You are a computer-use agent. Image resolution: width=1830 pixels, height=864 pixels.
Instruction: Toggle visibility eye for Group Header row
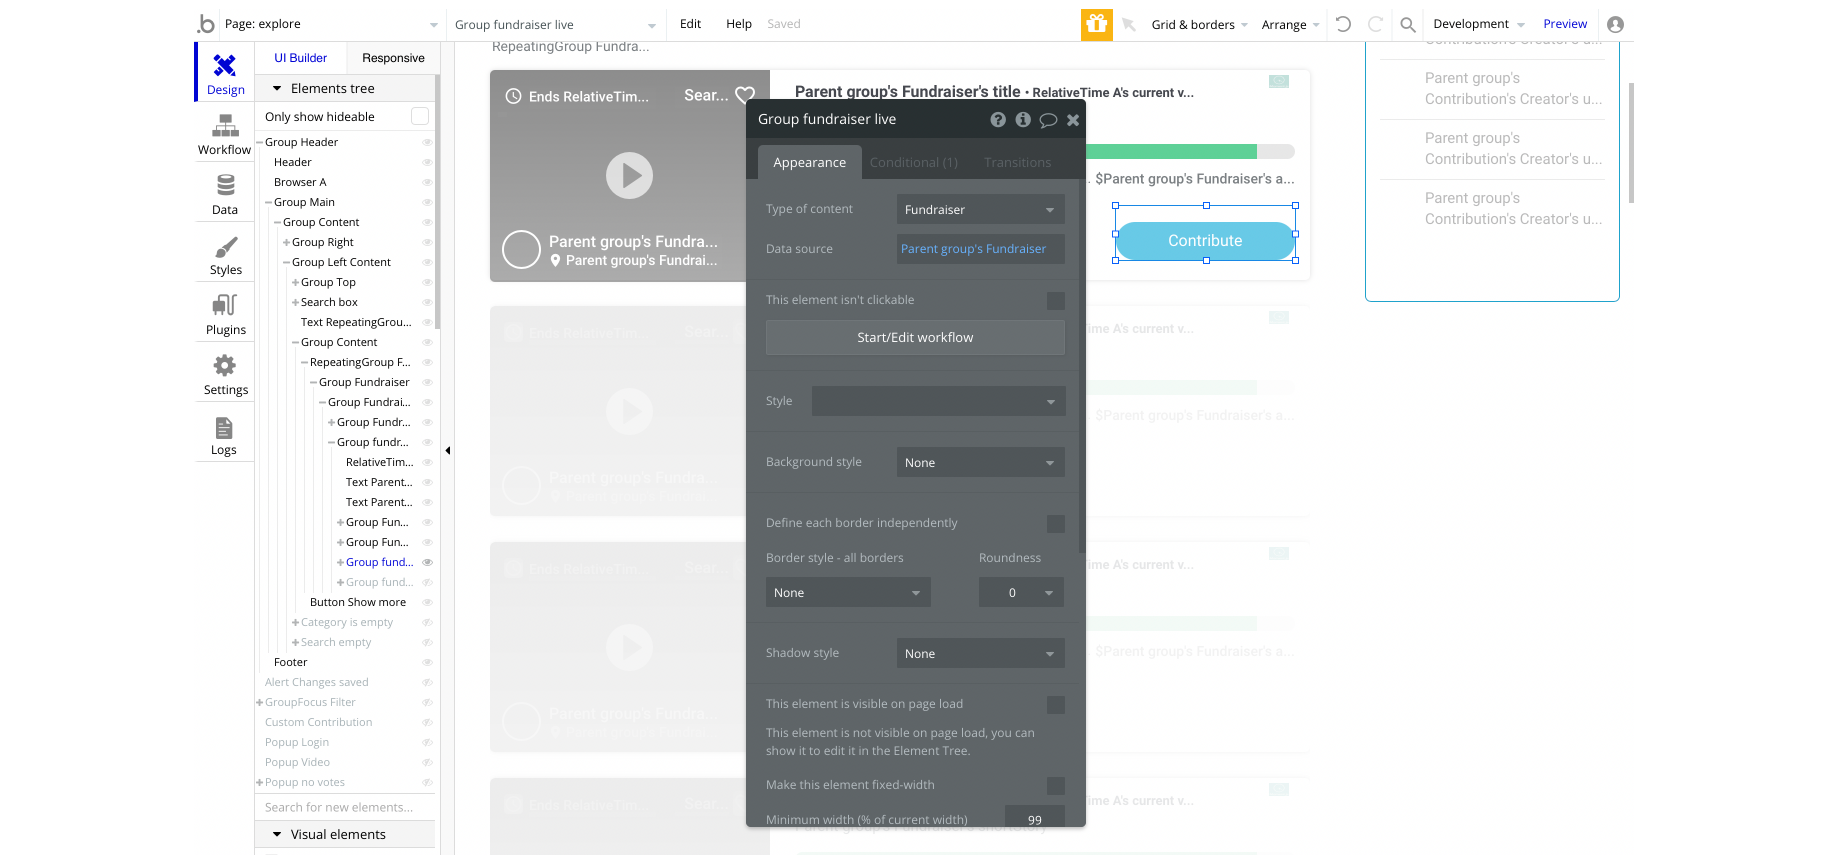point(427,142)
